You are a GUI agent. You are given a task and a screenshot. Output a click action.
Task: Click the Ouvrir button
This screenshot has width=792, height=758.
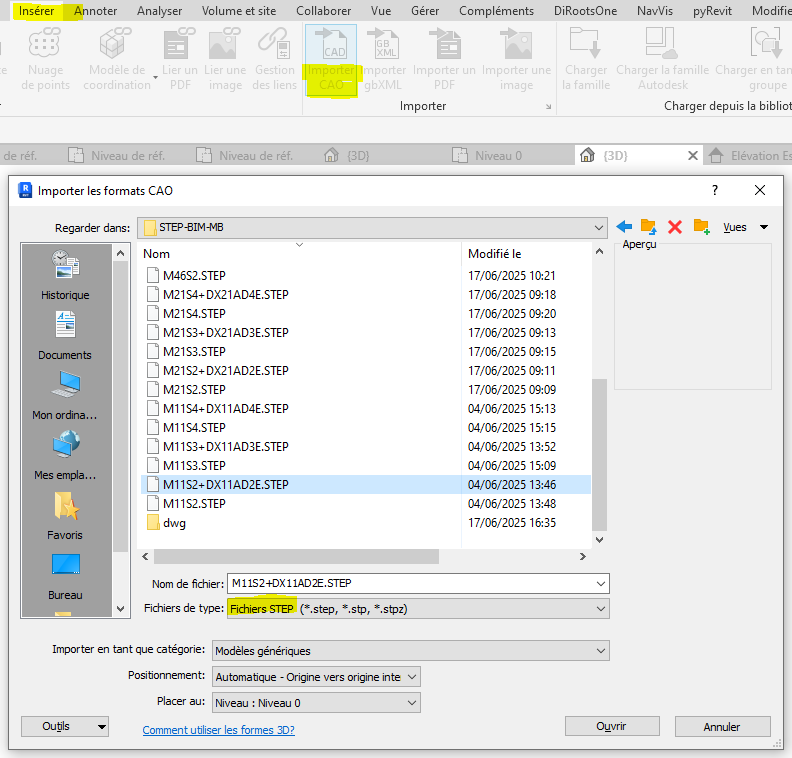611,727
